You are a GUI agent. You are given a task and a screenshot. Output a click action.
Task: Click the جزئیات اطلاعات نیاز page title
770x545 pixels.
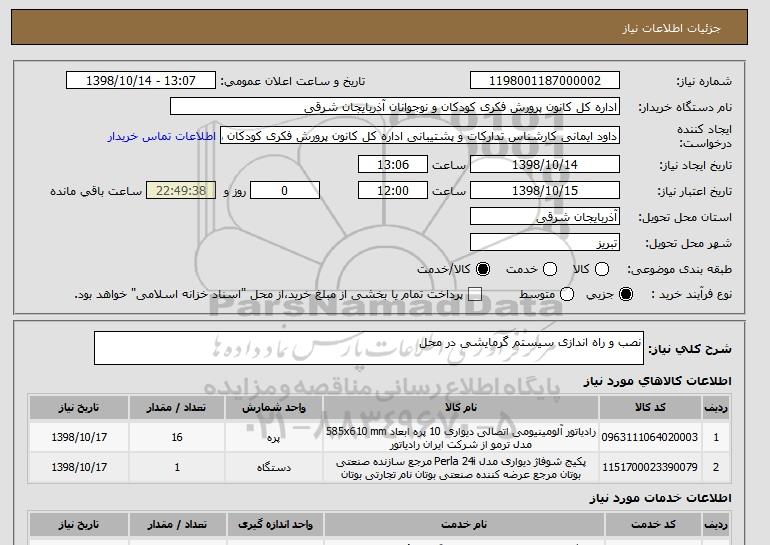(671, 28)
